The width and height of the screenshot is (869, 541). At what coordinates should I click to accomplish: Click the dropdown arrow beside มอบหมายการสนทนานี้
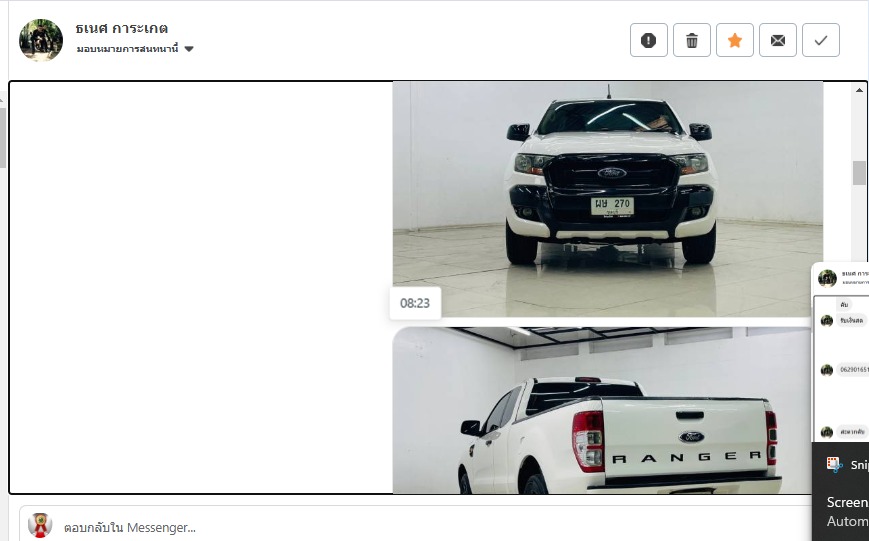(189, 49)
